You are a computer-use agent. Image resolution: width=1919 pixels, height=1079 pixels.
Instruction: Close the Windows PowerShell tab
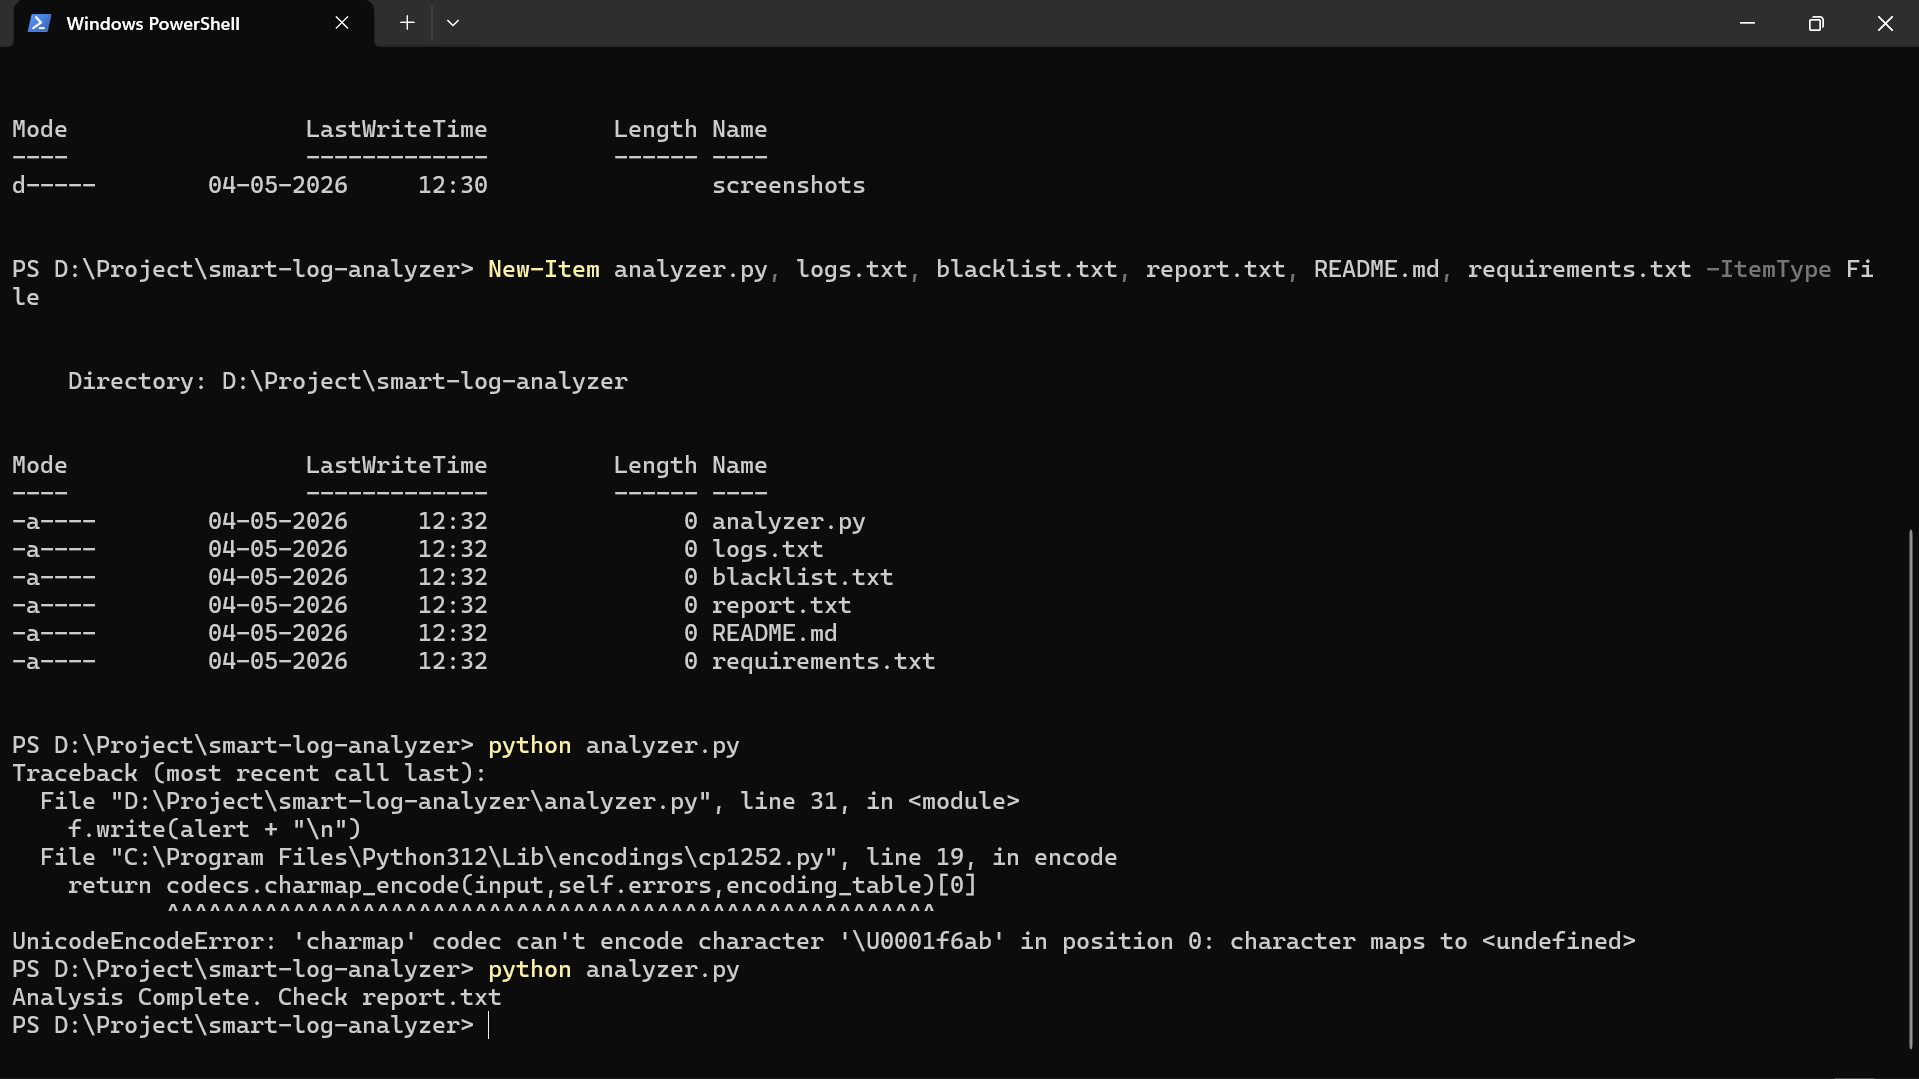click(x=342, y=23)
